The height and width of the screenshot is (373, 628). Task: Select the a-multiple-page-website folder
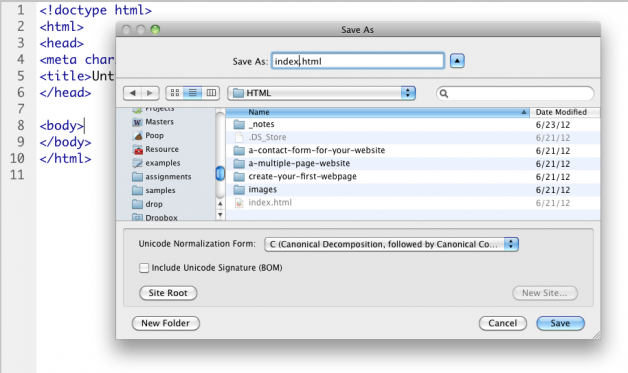click(413, 163)
